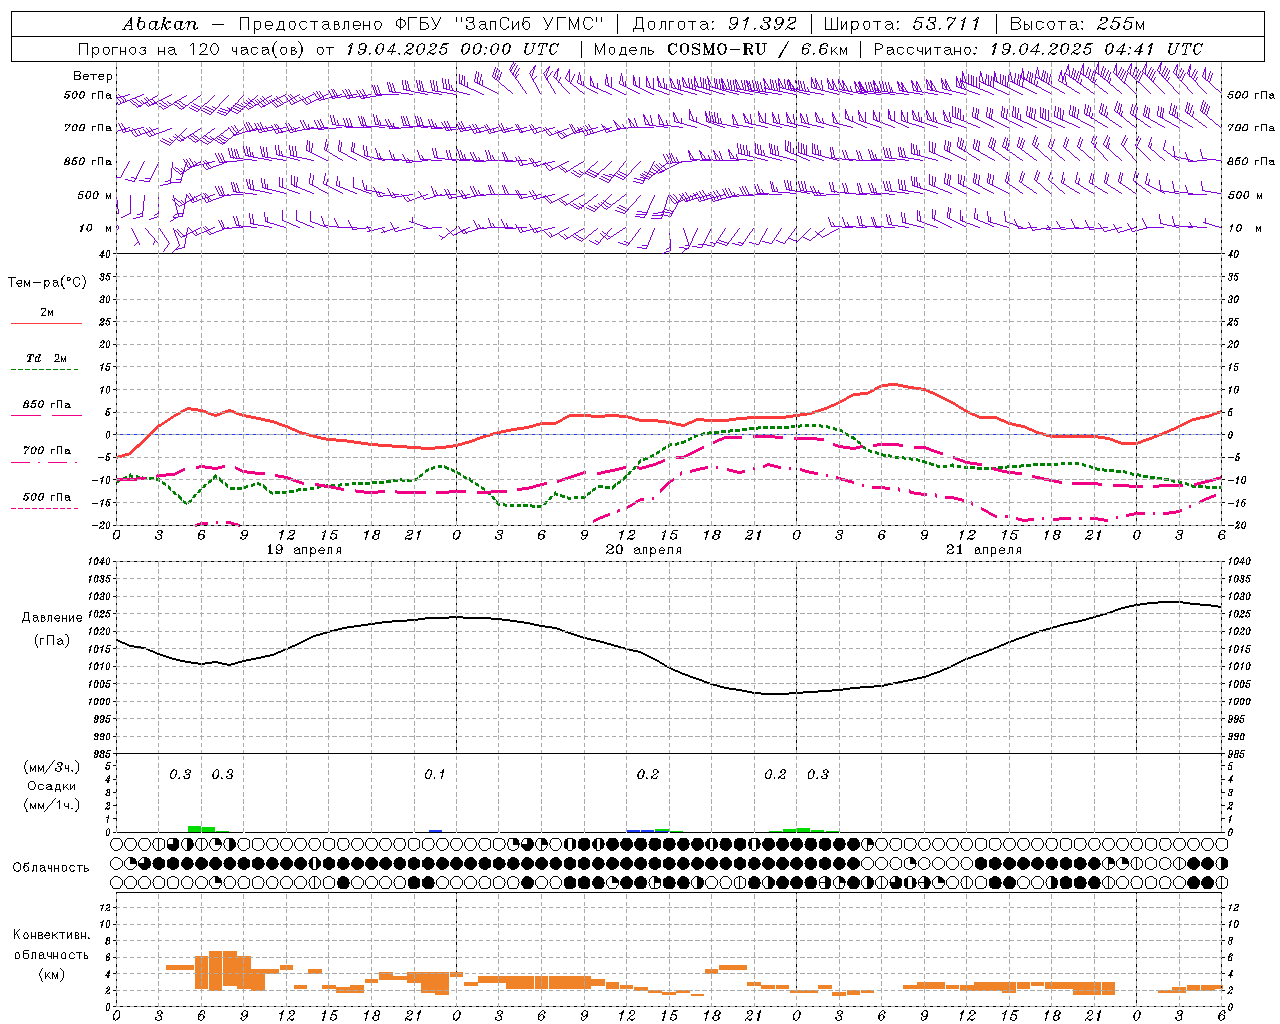Click the Abakan station title

[x=160, y=24]
